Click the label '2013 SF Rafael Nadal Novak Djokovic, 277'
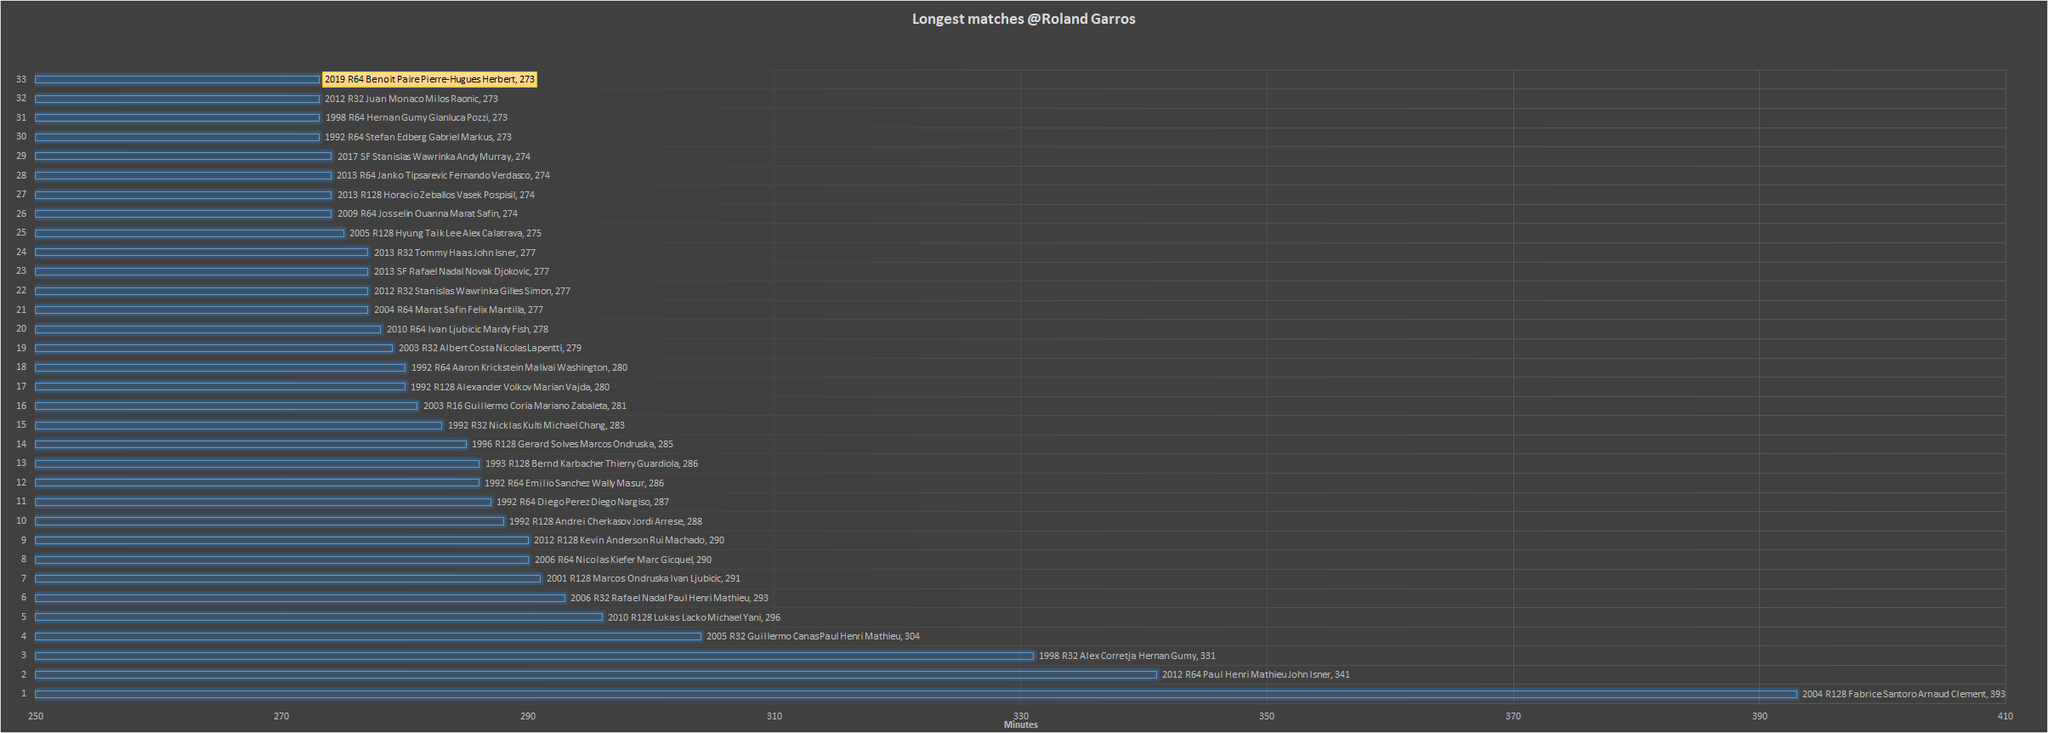2048x733 pixels. (461, 272)
